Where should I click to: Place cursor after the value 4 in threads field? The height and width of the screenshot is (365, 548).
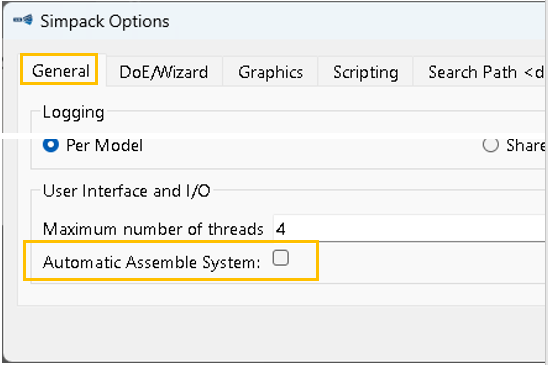287,229
